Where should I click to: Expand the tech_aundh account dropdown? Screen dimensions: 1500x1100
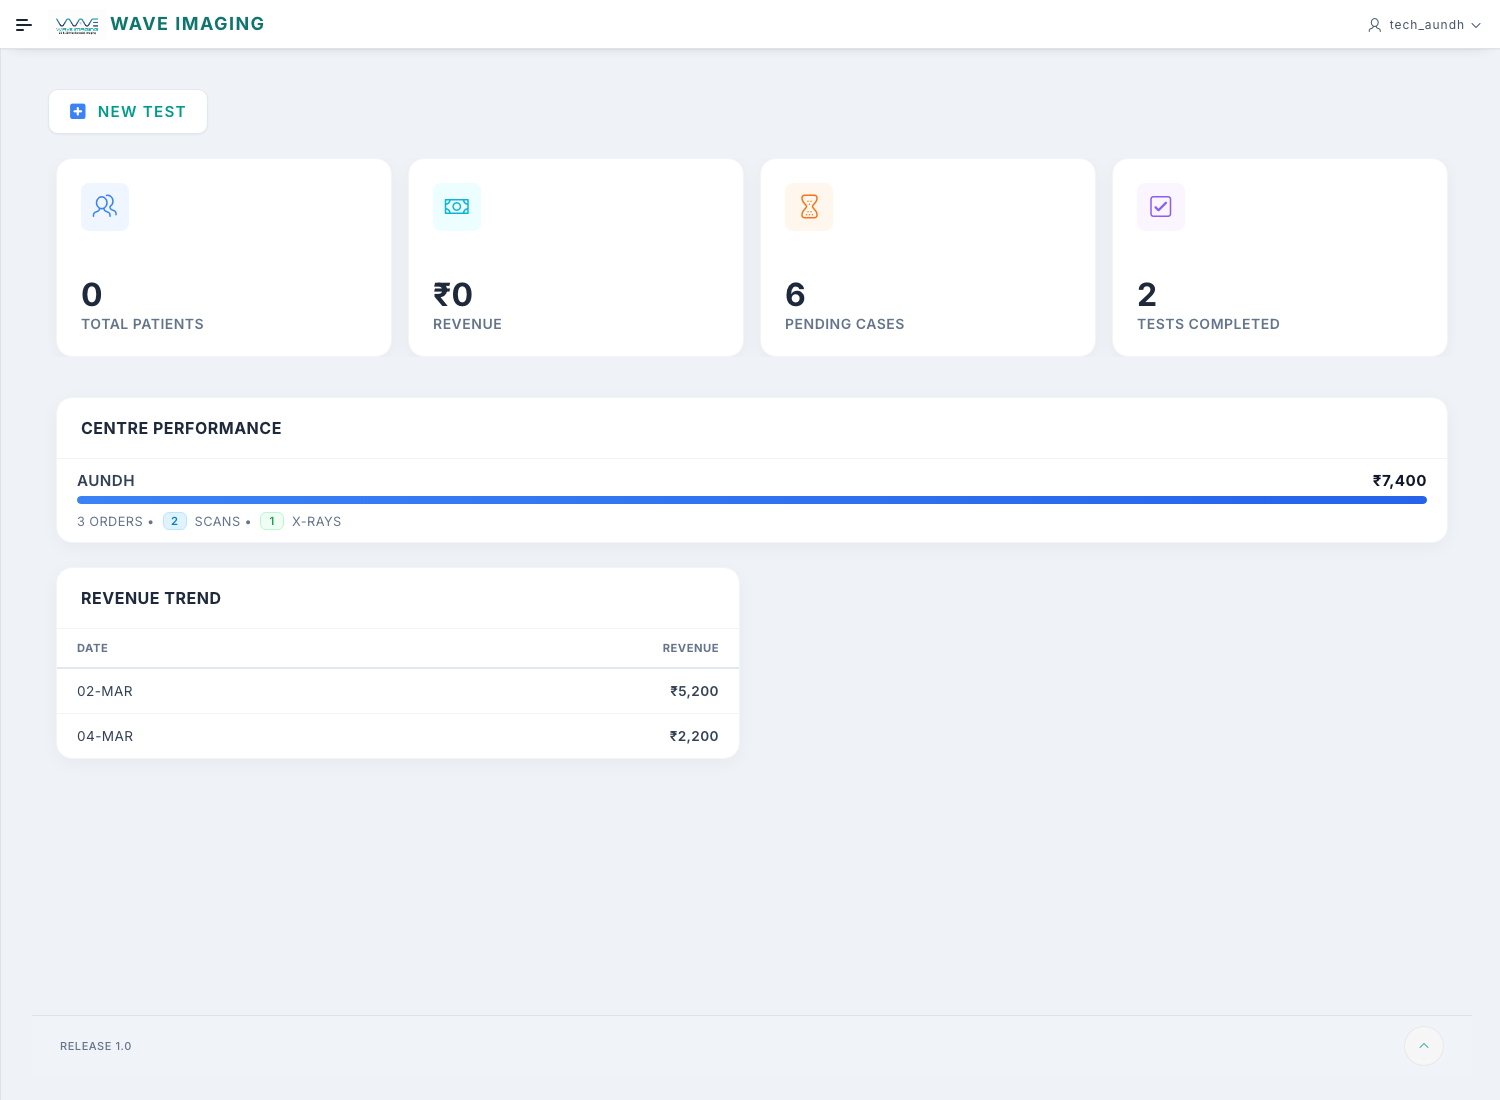click(1476, 25)
